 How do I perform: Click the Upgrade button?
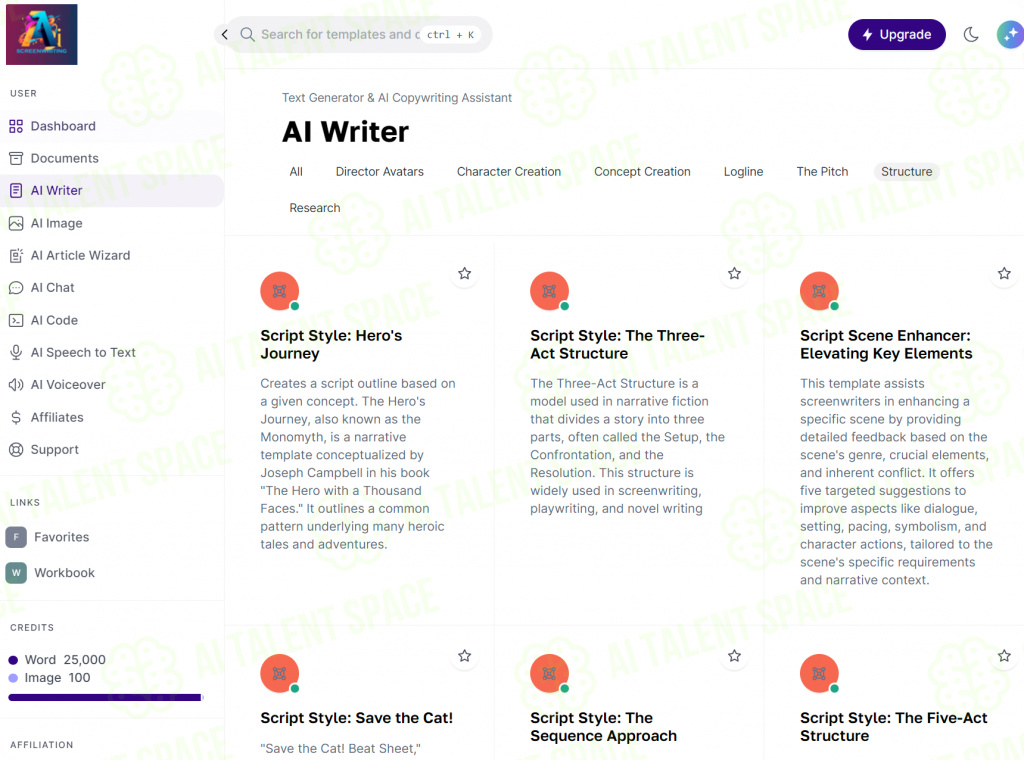897,35
